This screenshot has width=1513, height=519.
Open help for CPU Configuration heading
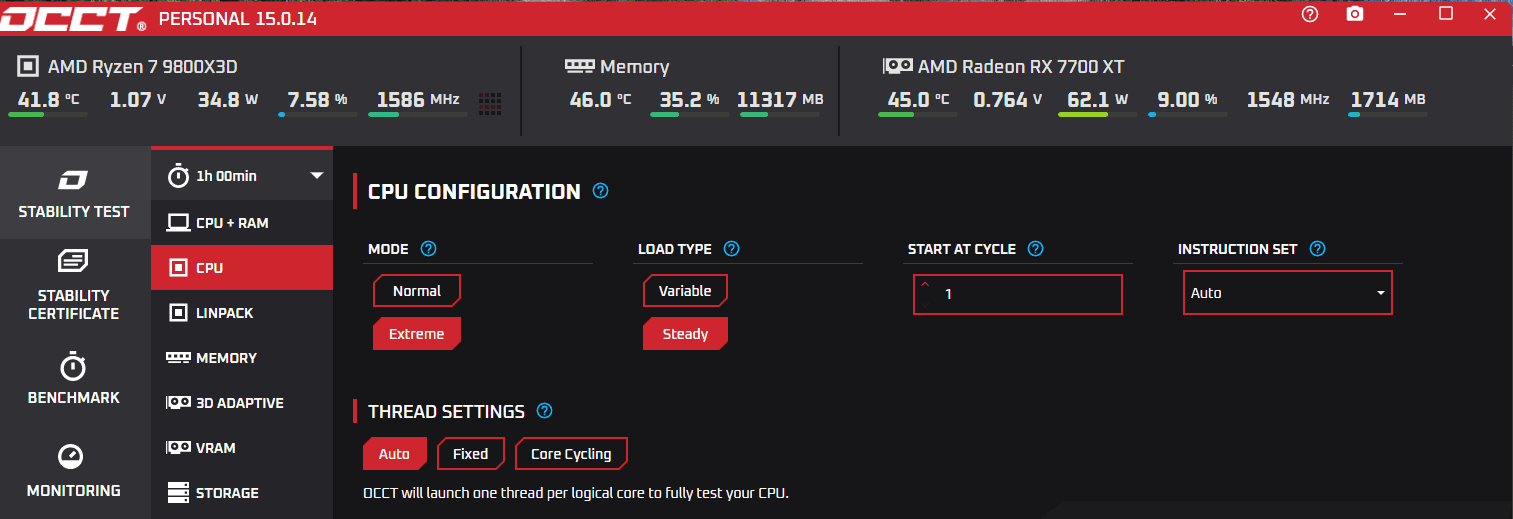[601, 190]
